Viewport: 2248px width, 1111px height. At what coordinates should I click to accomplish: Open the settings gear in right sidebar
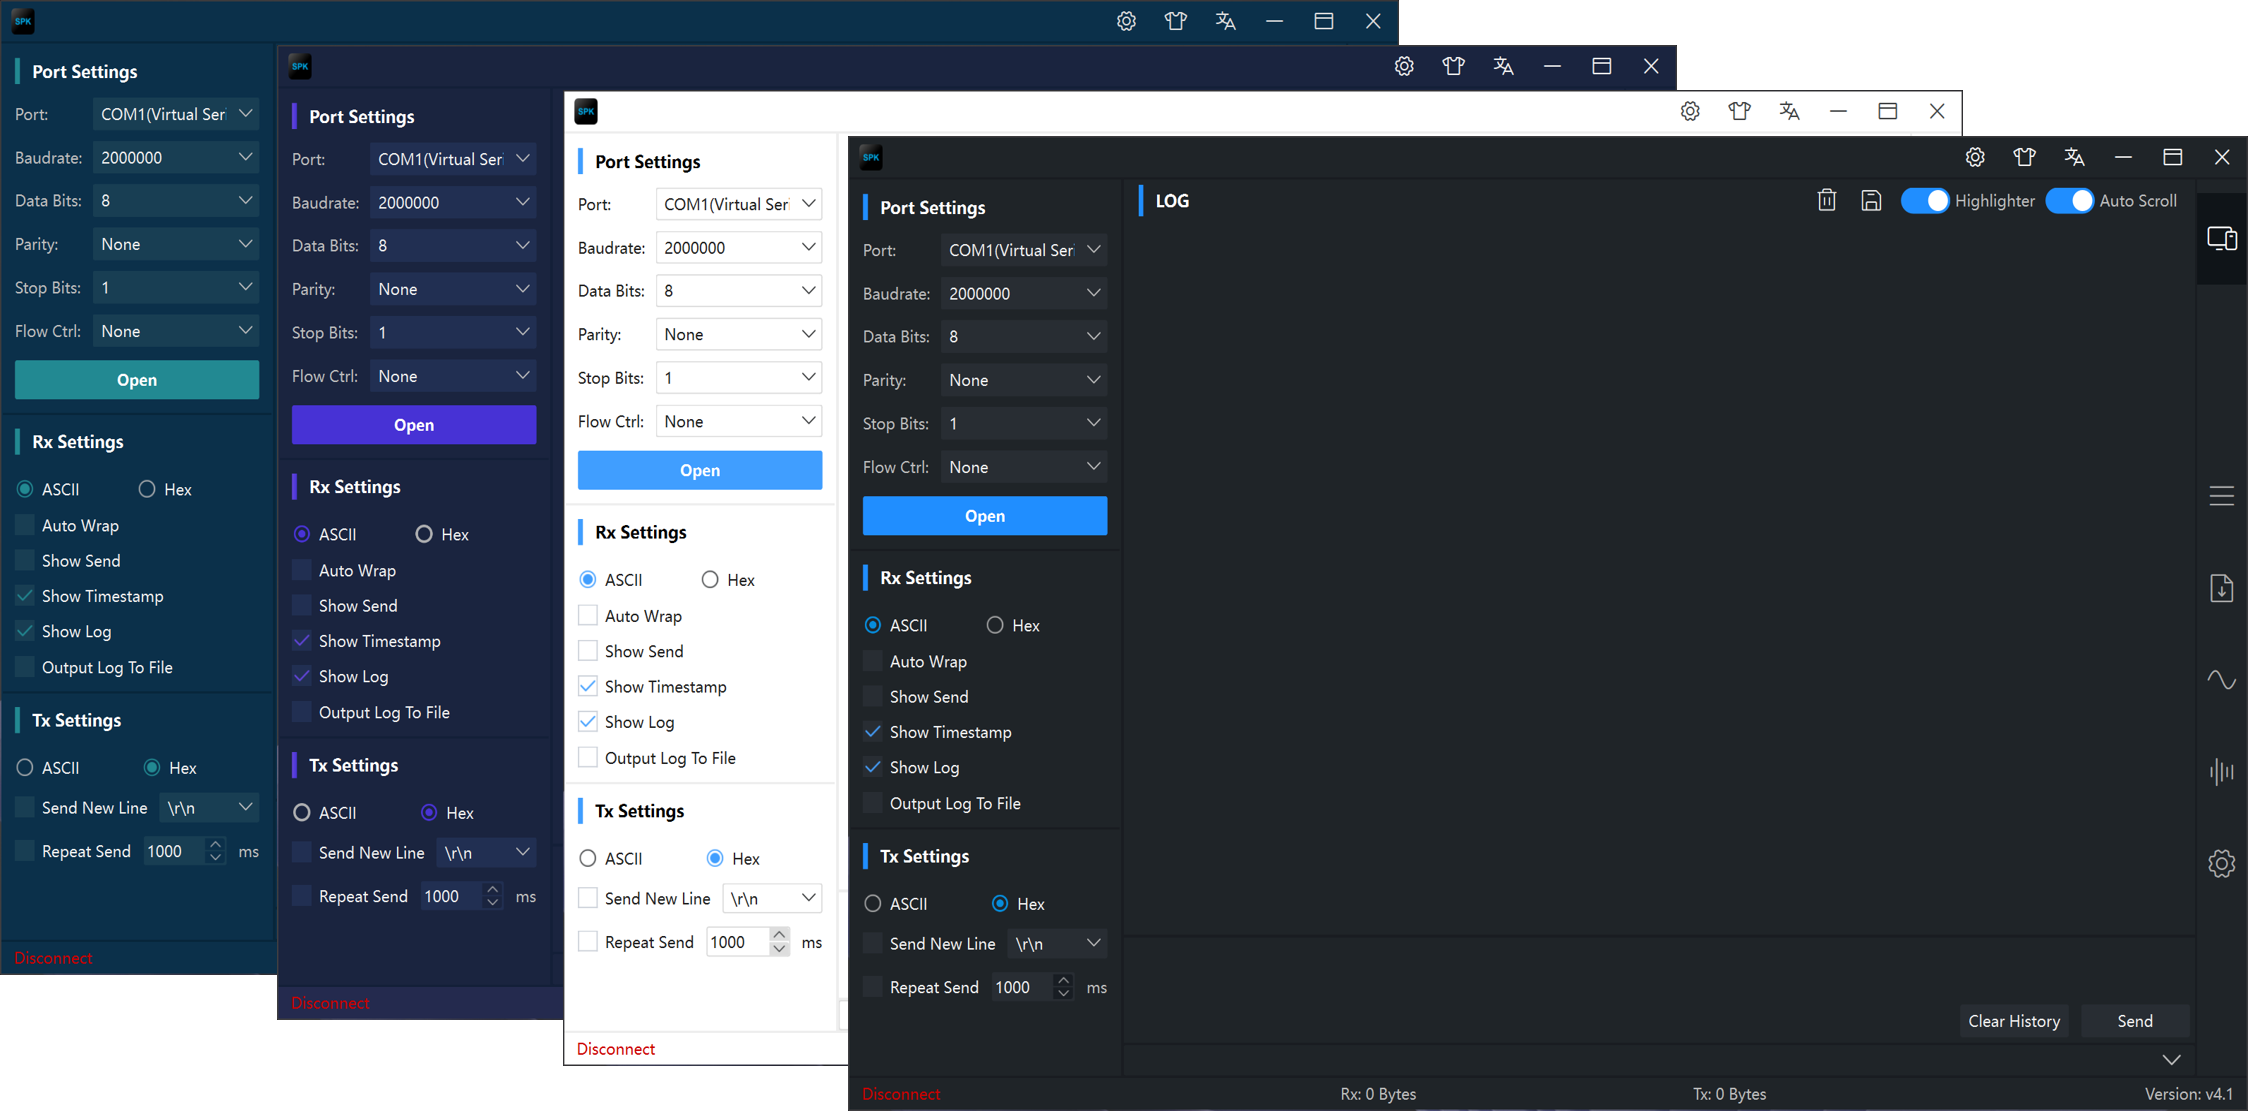pos(2222,863)
